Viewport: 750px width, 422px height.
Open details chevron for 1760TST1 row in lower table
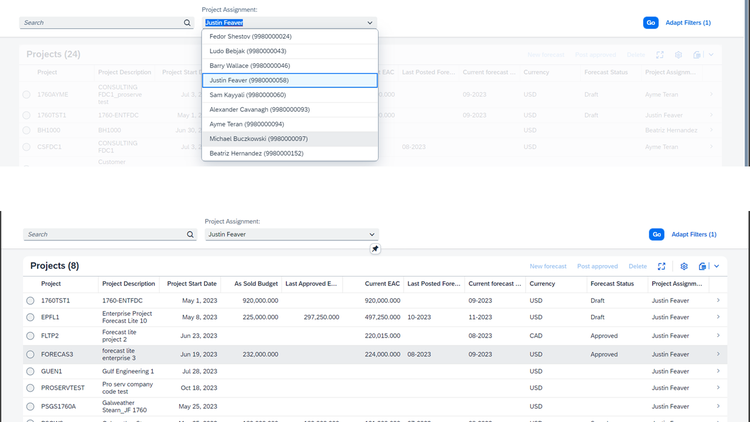[x=718, y=300]
